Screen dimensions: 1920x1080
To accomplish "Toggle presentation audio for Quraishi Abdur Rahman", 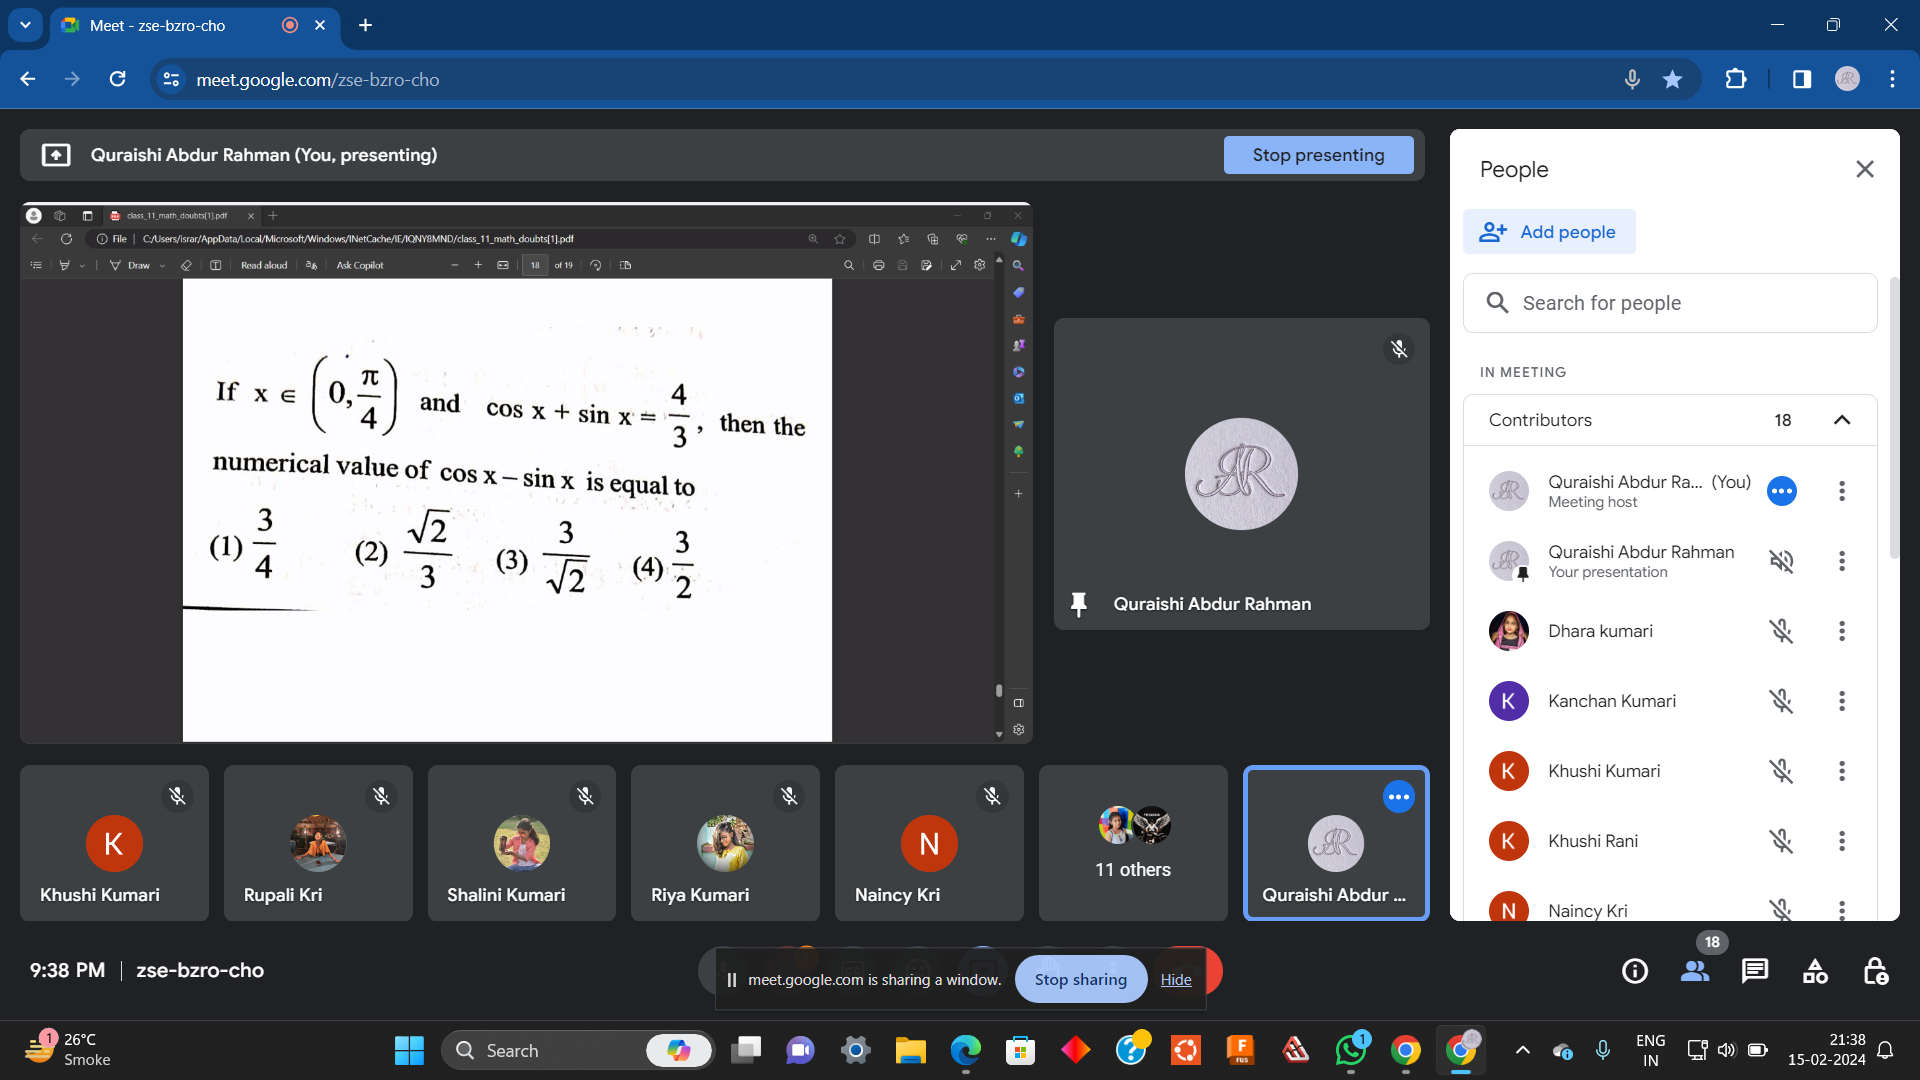I will 1781,561.
